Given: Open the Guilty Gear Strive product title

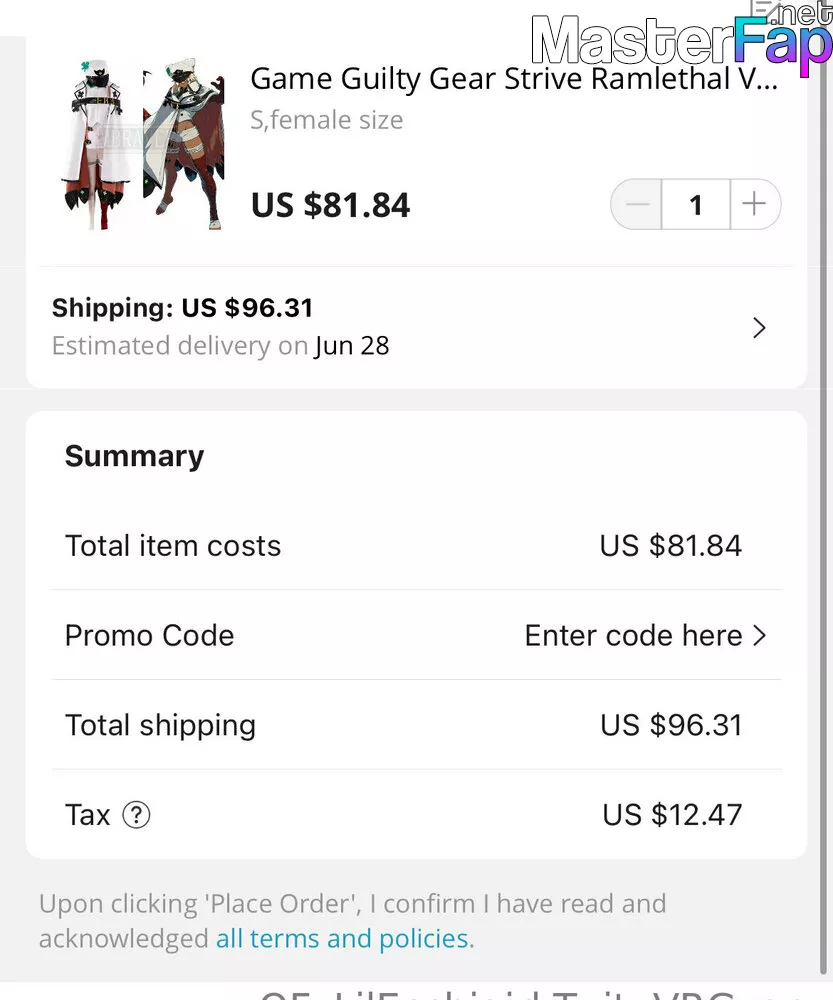Looking at the screenshot, I should coord(514,80).
